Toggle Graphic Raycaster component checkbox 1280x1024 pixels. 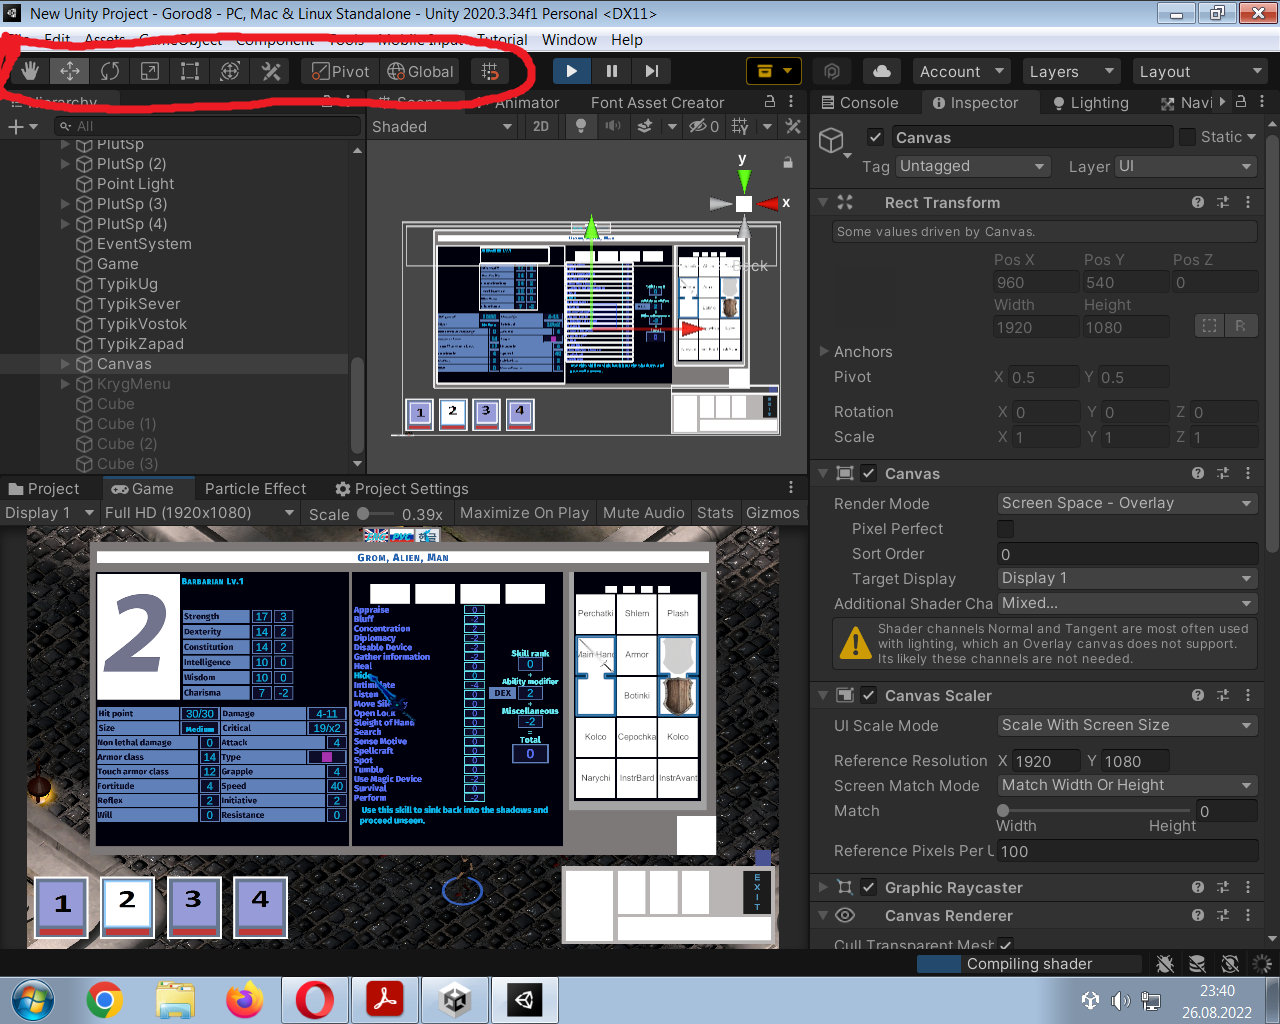[x=869, y=887]
